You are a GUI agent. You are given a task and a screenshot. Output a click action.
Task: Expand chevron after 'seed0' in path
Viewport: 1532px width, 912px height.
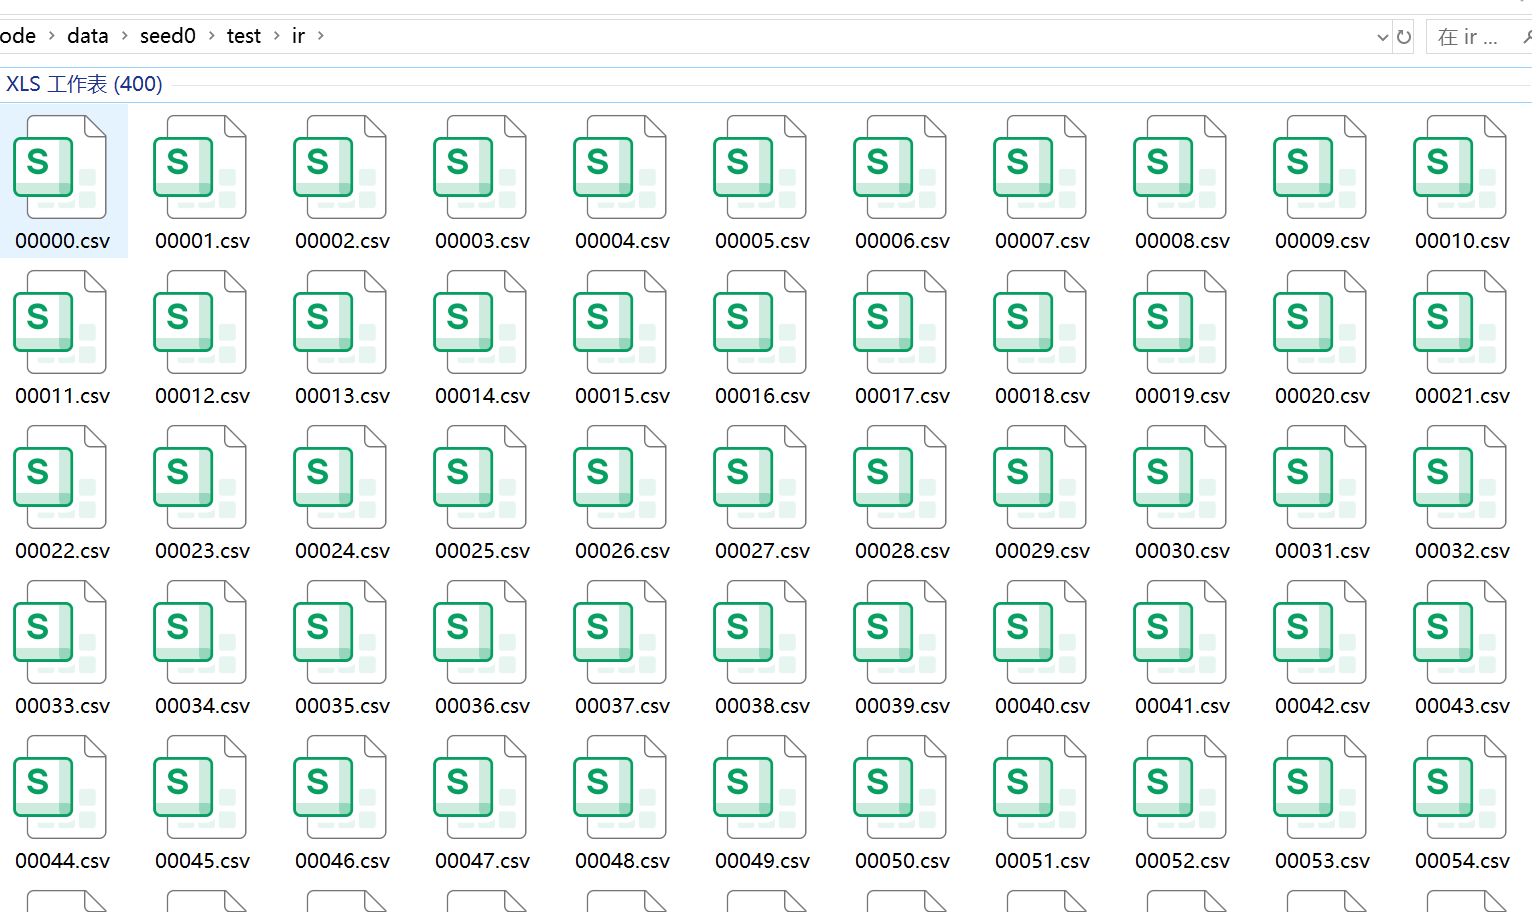212,36
